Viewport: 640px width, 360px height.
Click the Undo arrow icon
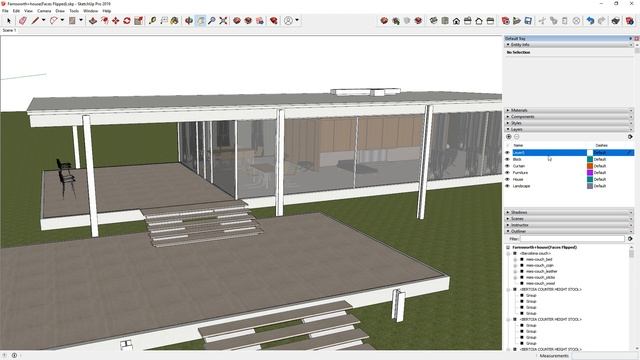point(590,20)
